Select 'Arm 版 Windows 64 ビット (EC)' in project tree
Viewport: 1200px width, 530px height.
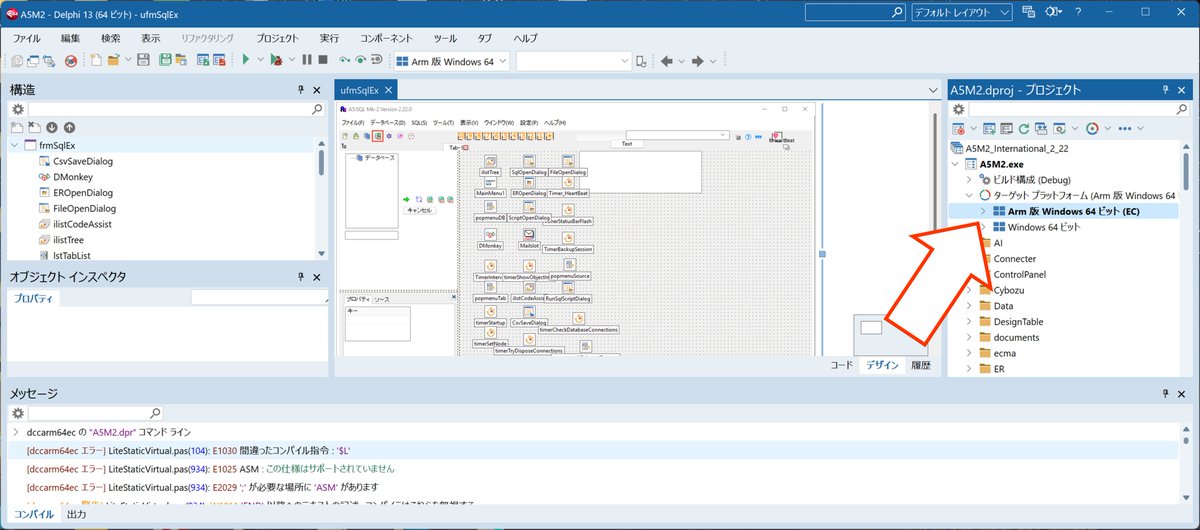(1073, 211)
